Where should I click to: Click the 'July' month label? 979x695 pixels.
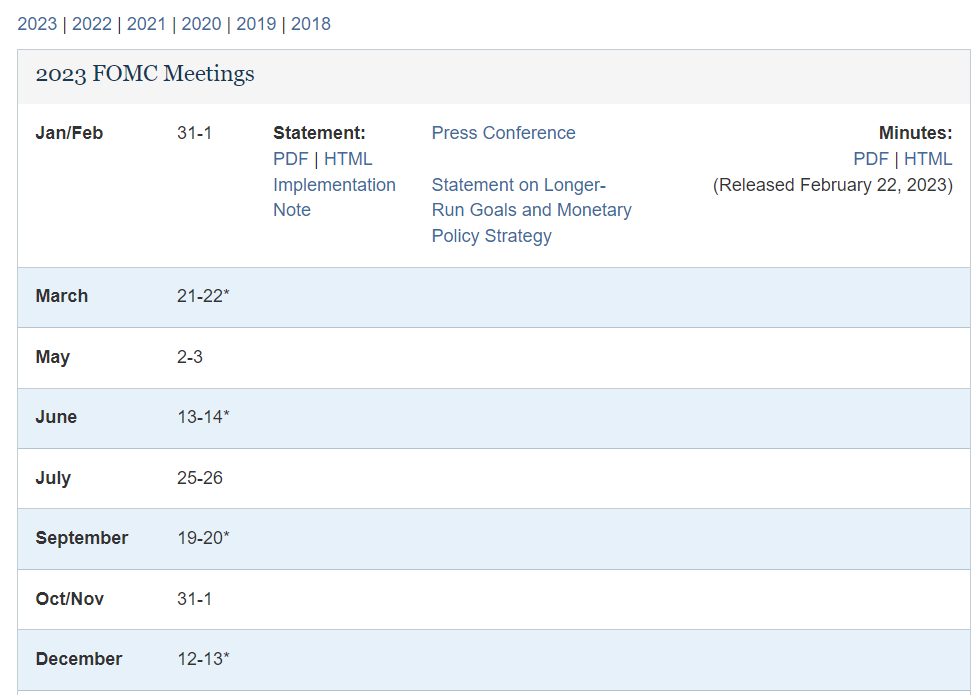coord(53,478)
